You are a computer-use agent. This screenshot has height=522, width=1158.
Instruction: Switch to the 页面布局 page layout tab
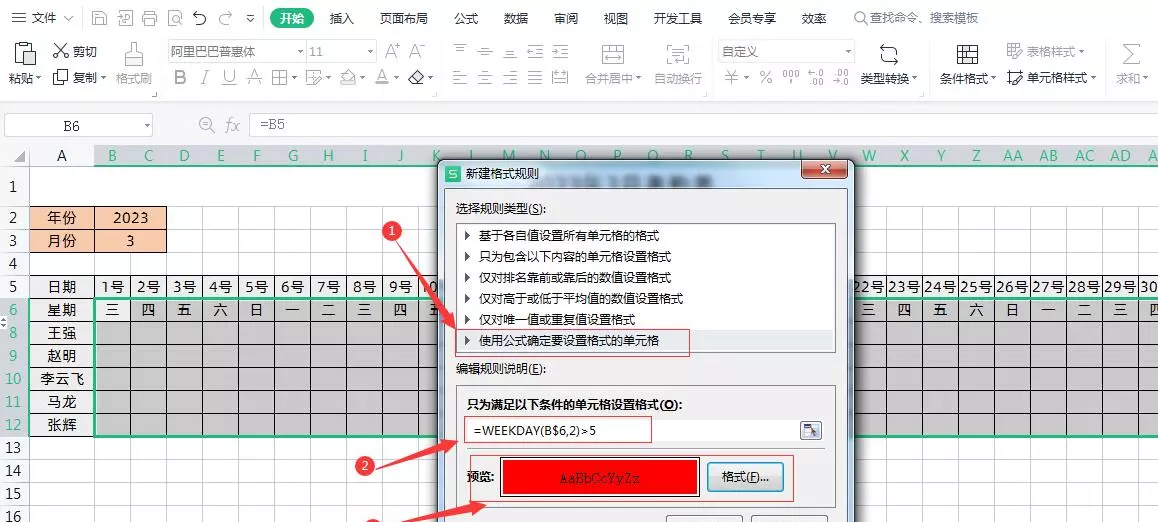[x=403, y=18]
